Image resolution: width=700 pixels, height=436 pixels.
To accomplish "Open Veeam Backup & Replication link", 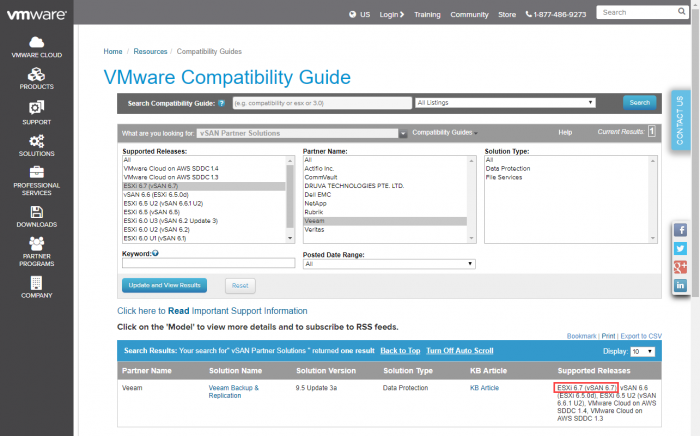I will pyautogui.click(x=233, y=391).
